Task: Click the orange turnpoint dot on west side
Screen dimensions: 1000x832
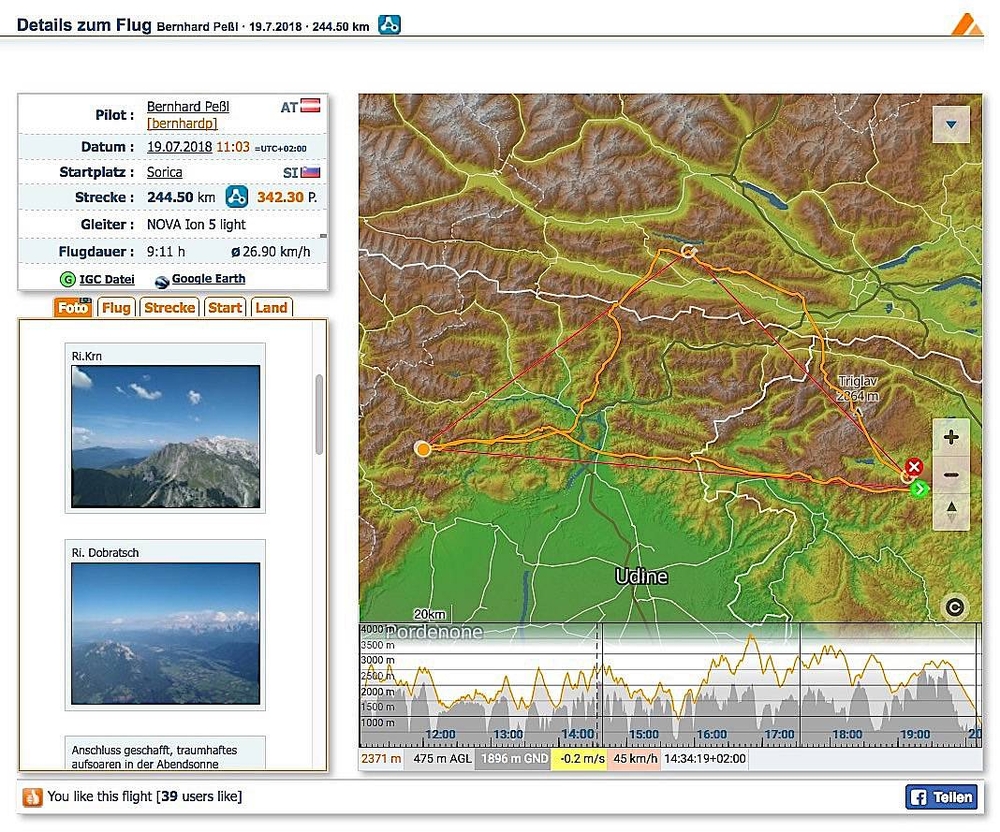Action: tap(422, 449)
